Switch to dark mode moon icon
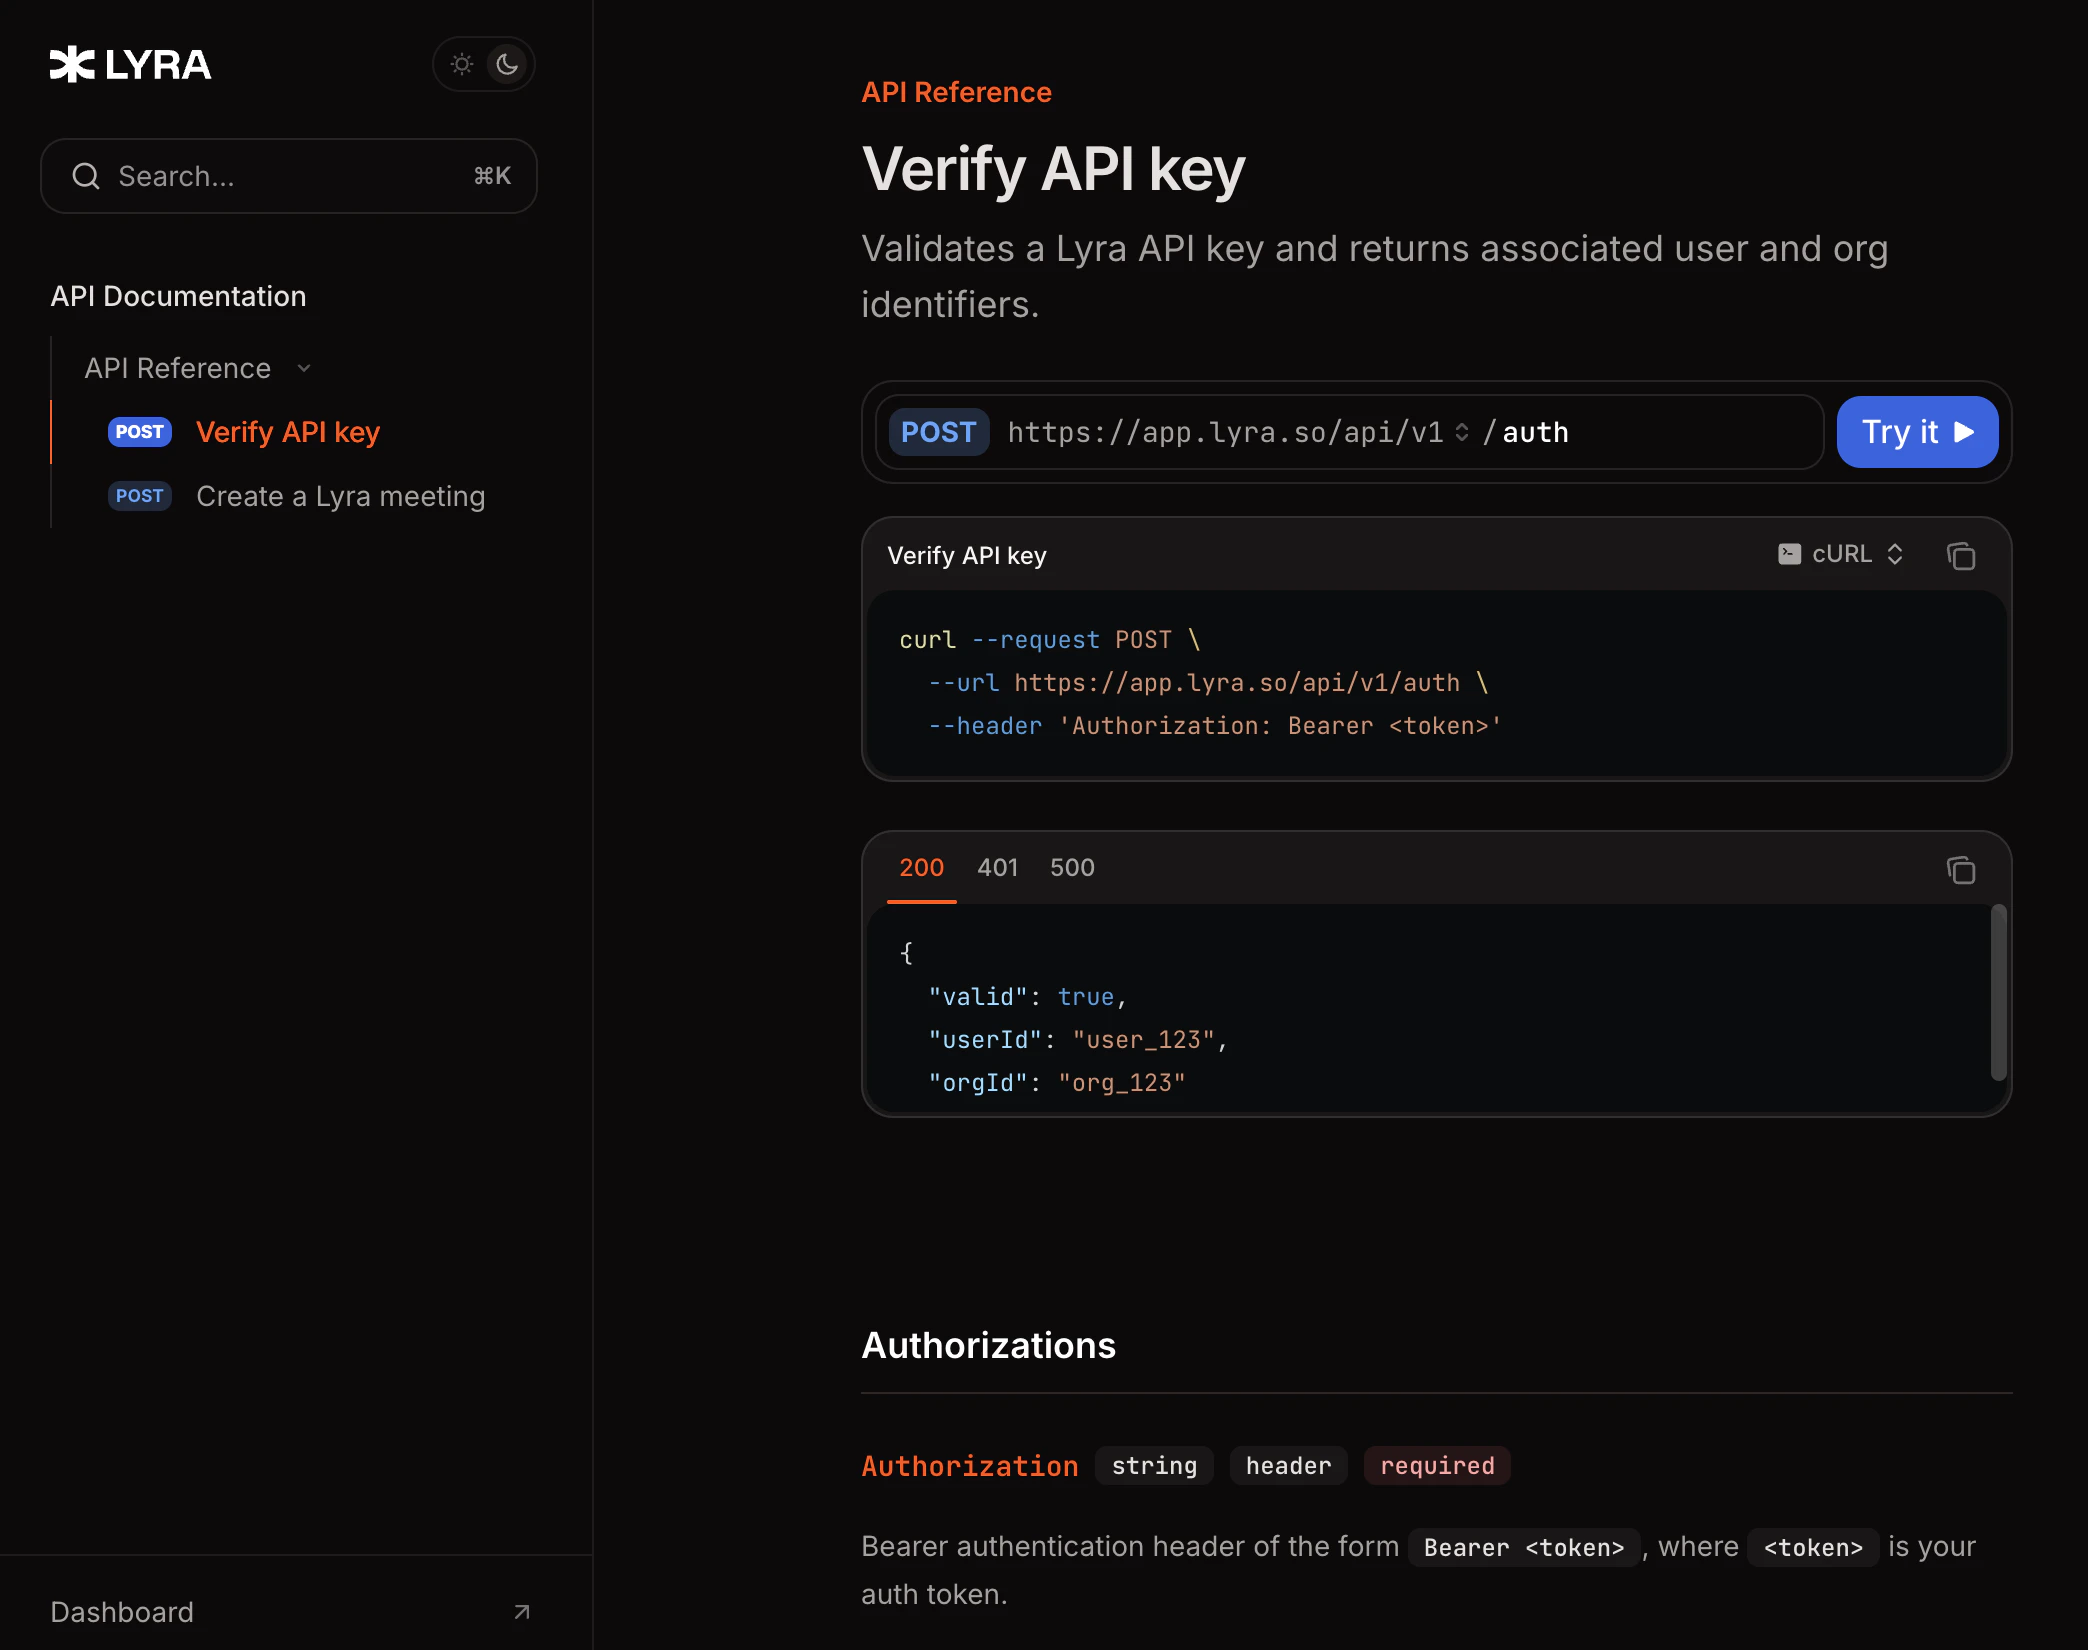The height and width of the screenshot is (1650, 2088). point(507,64)
